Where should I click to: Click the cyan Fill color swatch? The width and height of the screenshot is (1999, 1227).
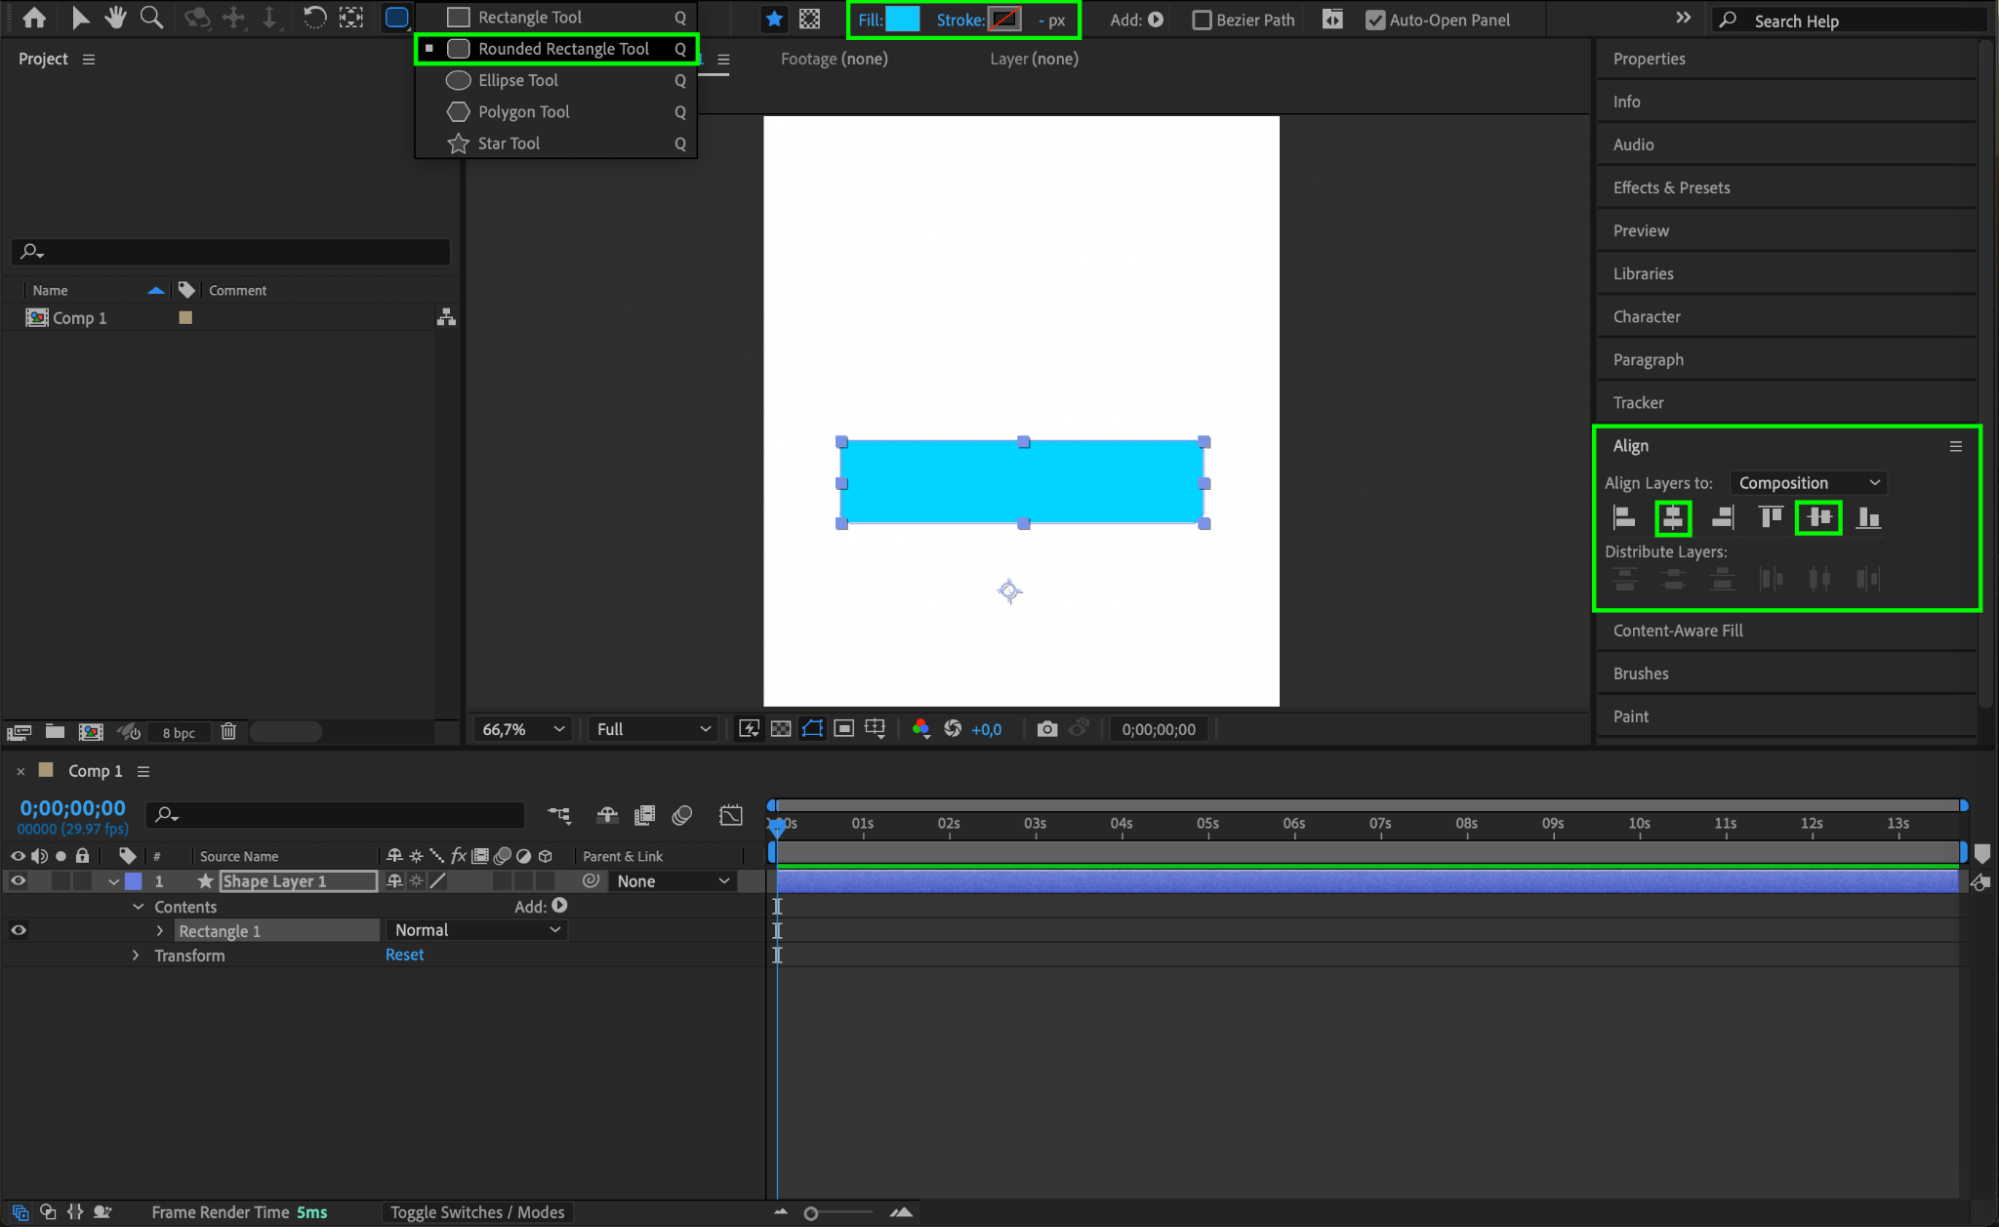(x=902, y=19)
